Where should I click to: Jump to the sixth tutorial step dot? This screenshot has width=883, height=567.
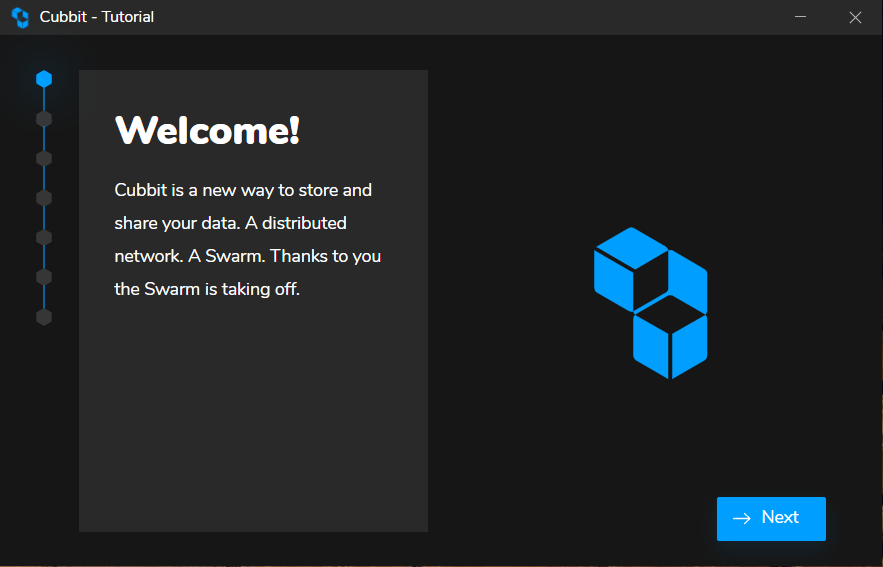[44, 277]
